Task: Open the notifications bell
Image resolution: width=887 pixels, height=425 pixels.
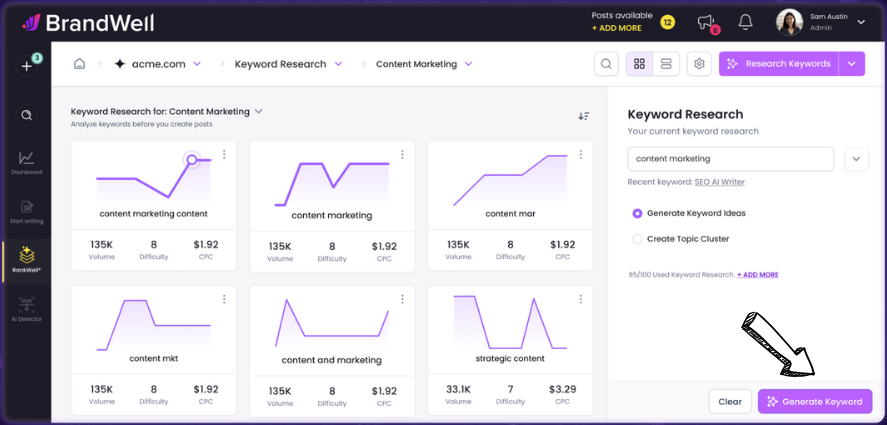Action: click(745, 22)
